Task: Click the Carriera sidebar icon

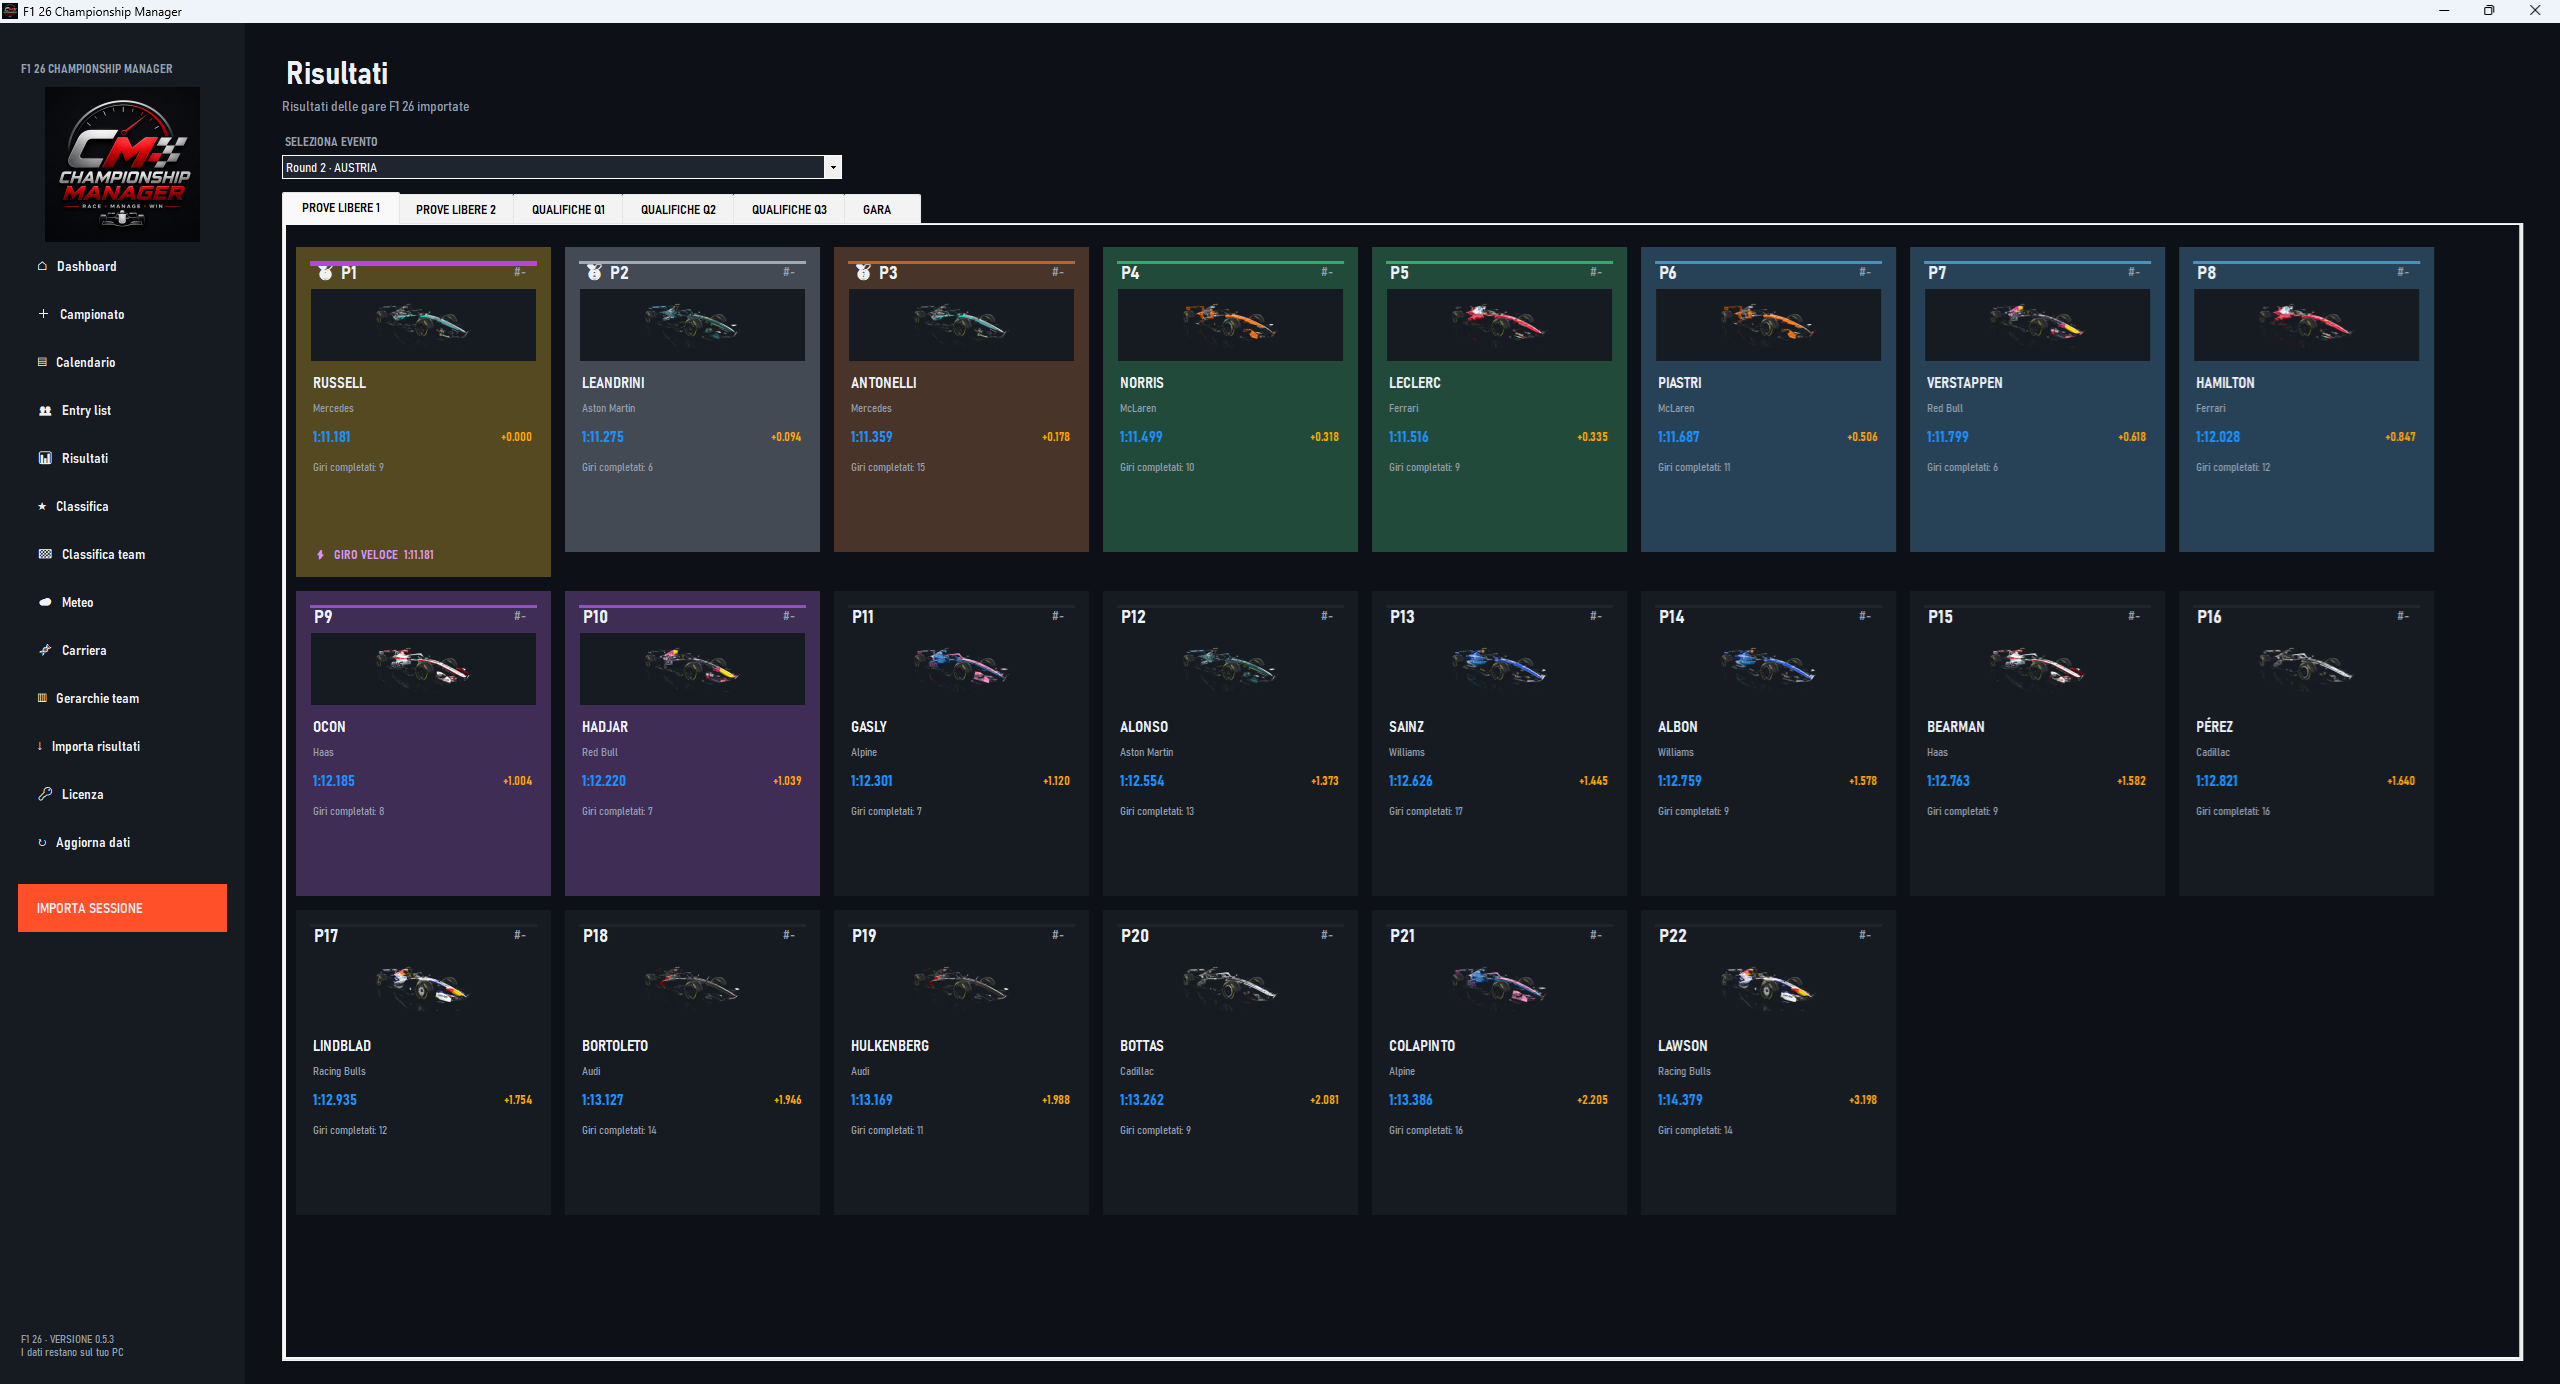Action: pos(45,650)
